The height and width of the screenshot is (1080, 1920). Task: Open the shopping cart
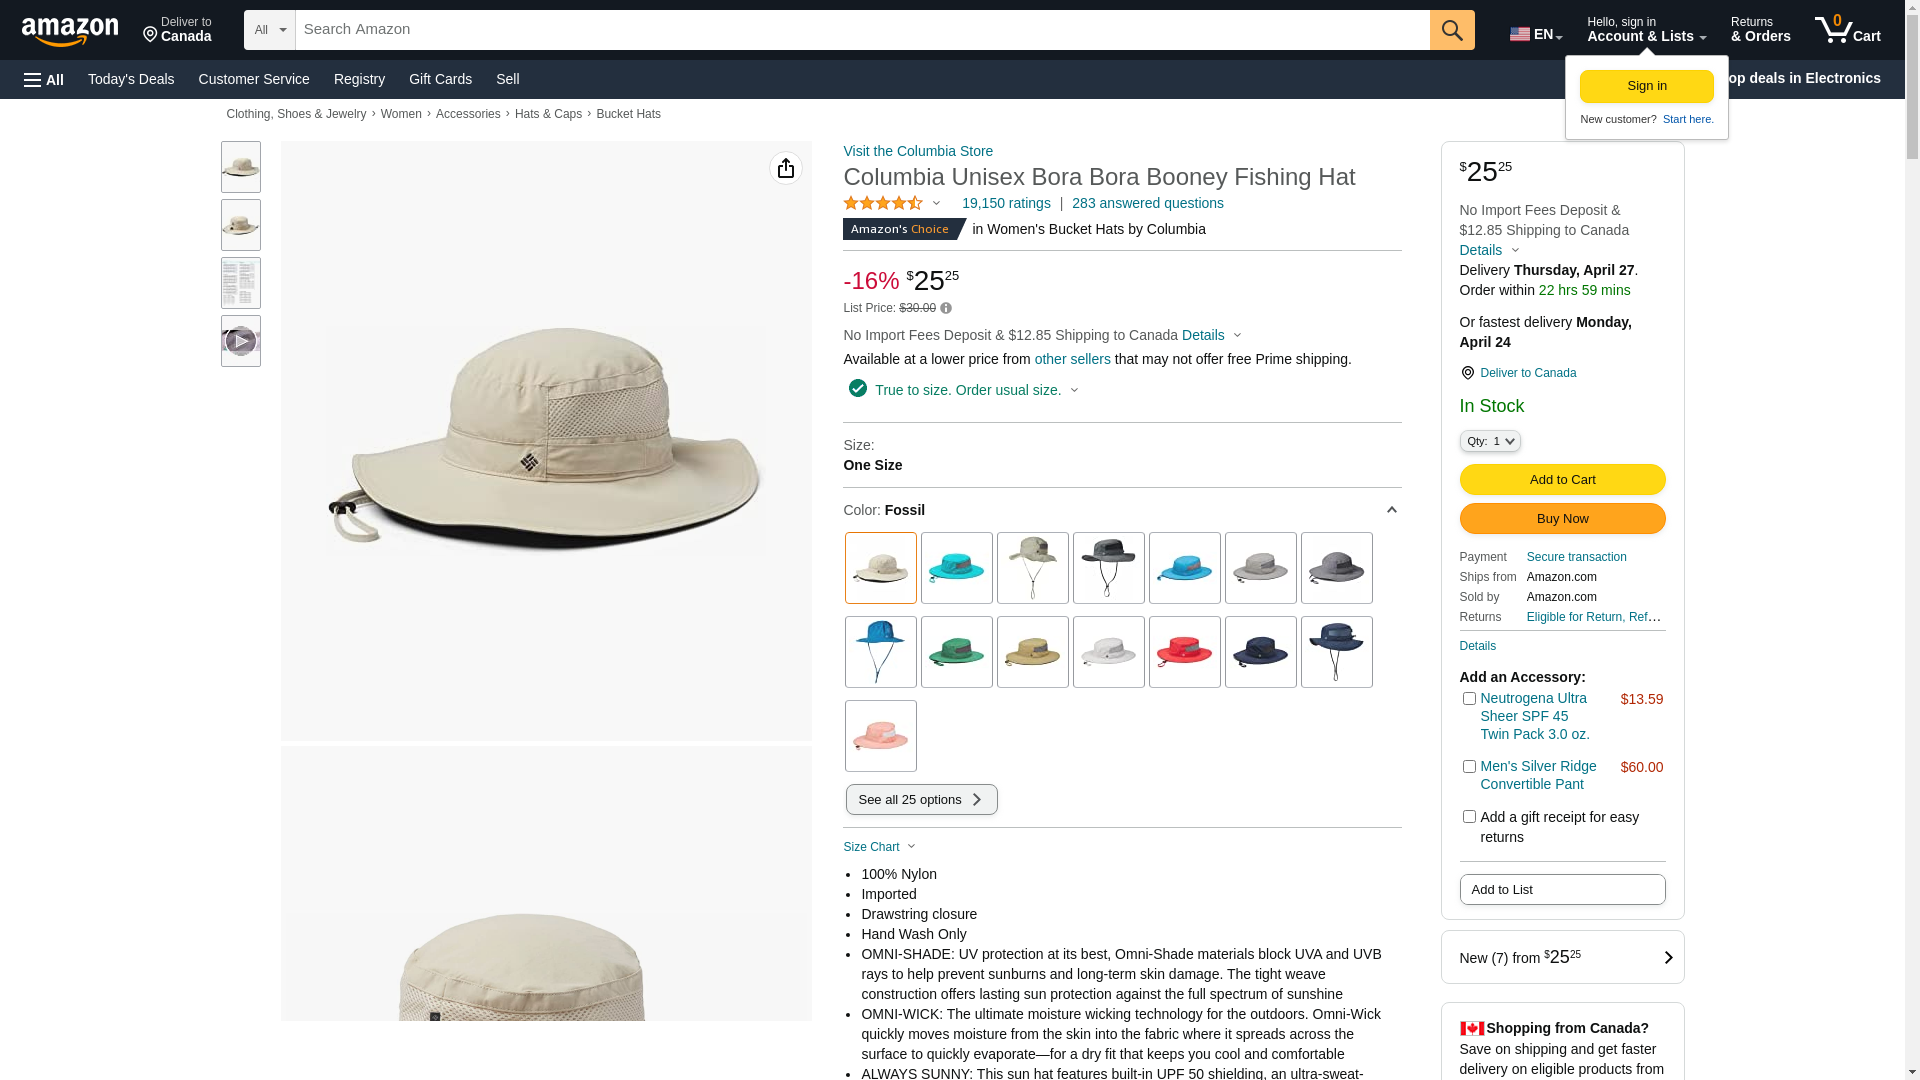pos(1847,30)
